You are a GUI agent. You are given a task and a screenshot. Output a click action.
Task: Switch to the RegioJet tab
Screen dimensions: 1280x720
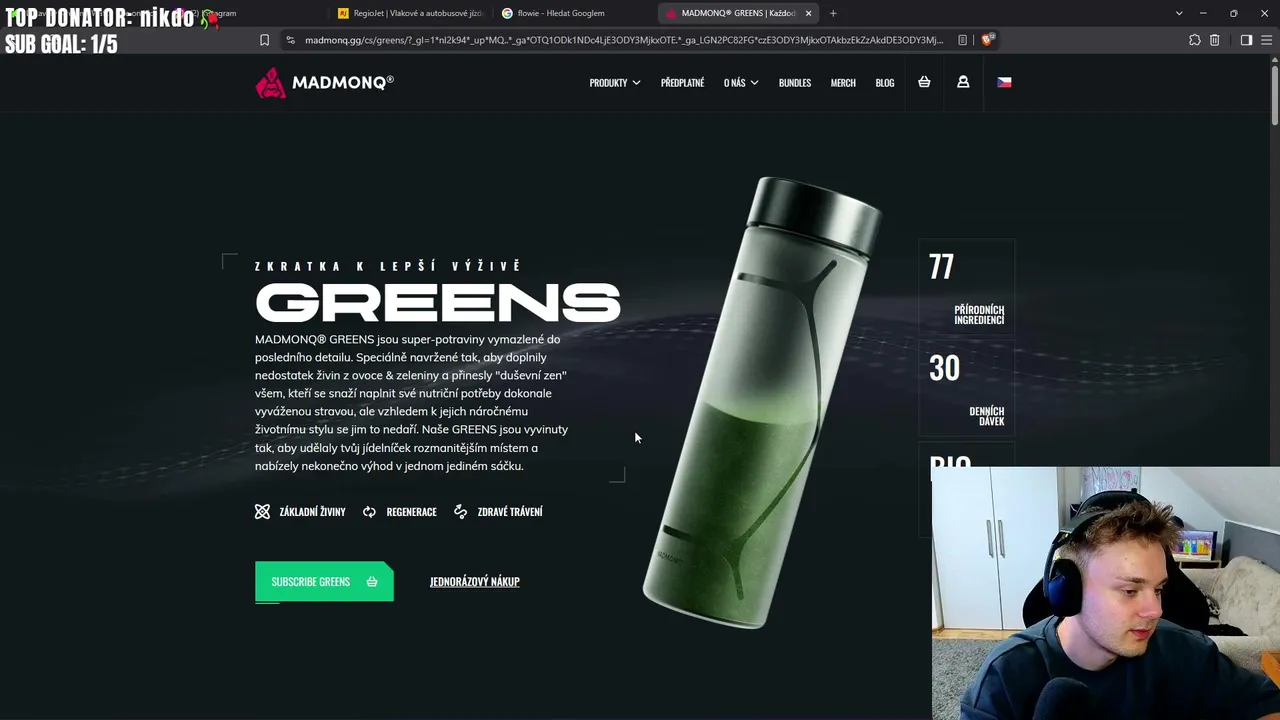410,13
